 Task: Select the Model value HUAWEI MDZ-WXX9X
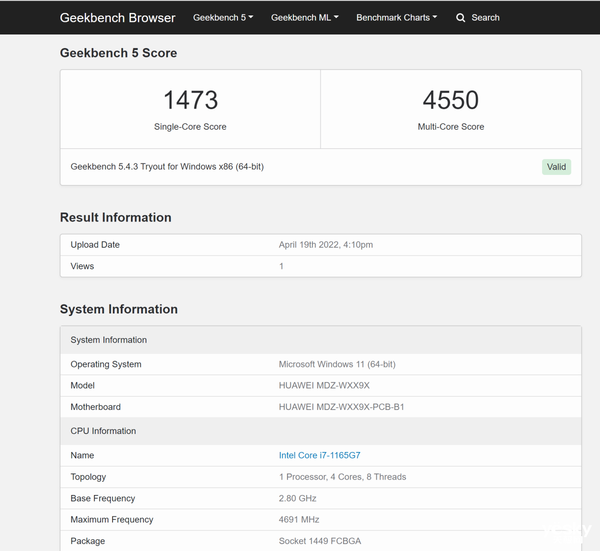pos(324,385)
